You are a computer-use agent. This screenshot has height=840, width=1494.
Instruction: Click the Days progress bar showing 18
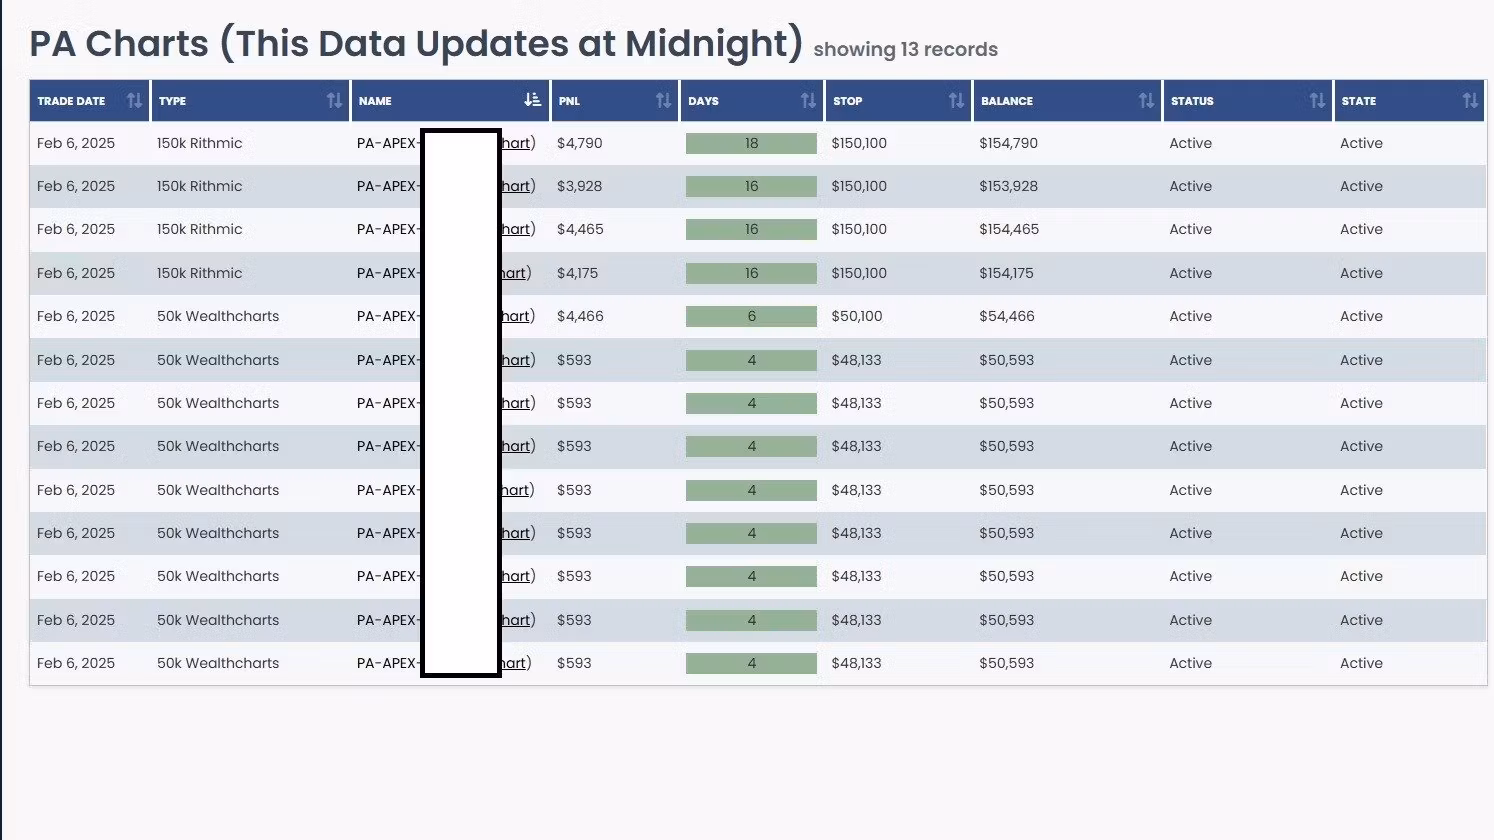[751, 143]
